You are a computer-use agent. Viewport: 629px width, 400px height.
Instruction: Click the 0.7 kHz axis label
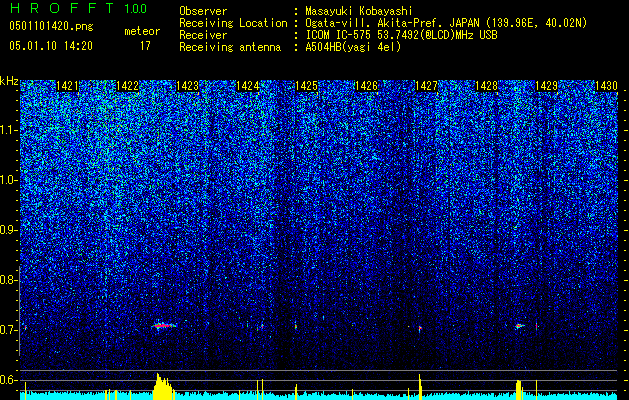pos(8,330)
